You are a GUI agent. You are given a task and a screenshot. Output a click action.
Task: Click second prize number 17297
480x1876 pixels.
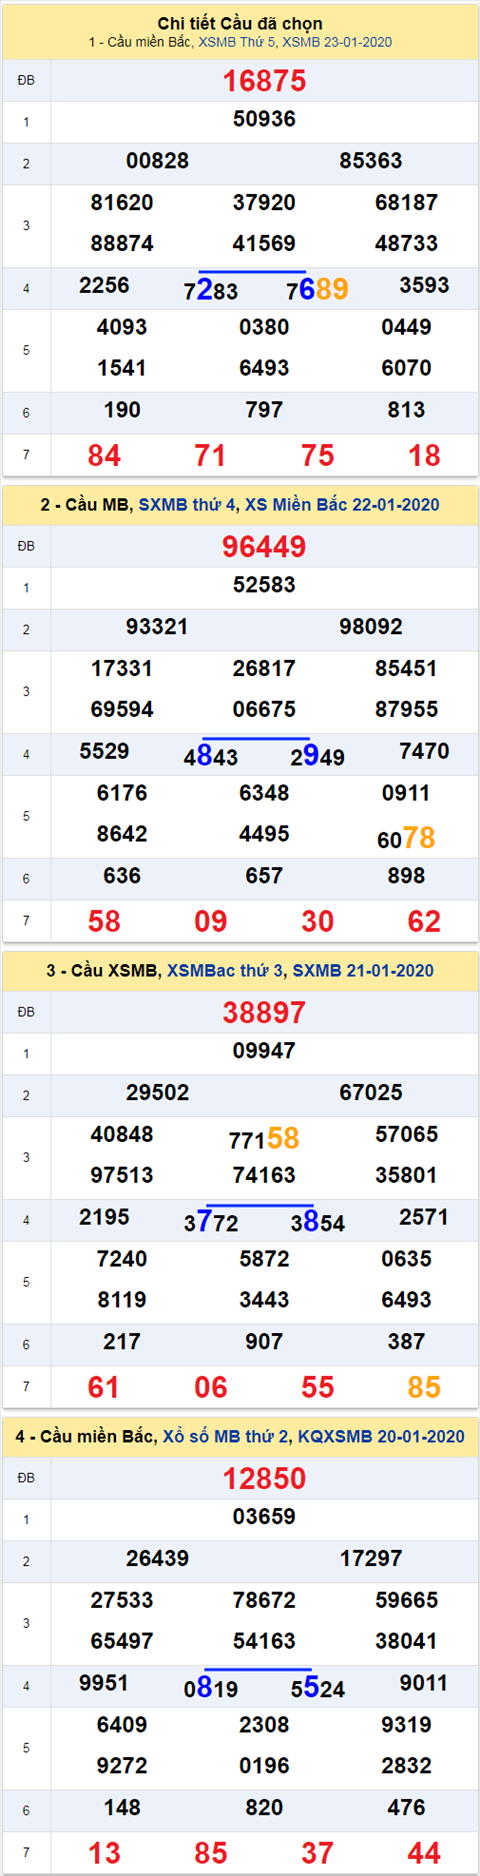(x=371, y=1559)
